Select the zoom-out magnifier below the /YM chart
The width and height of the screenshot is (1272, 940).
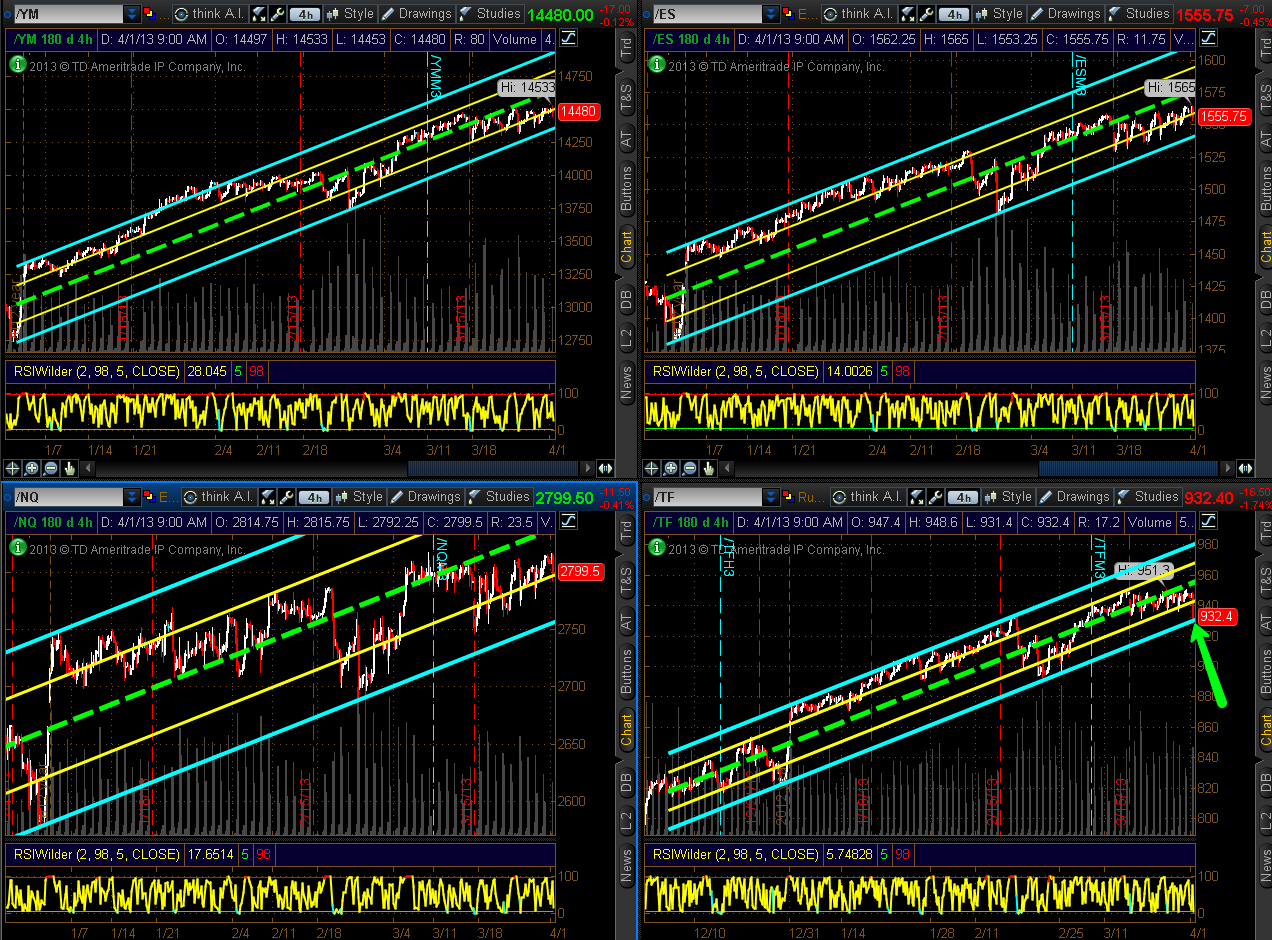coord(50,467)
